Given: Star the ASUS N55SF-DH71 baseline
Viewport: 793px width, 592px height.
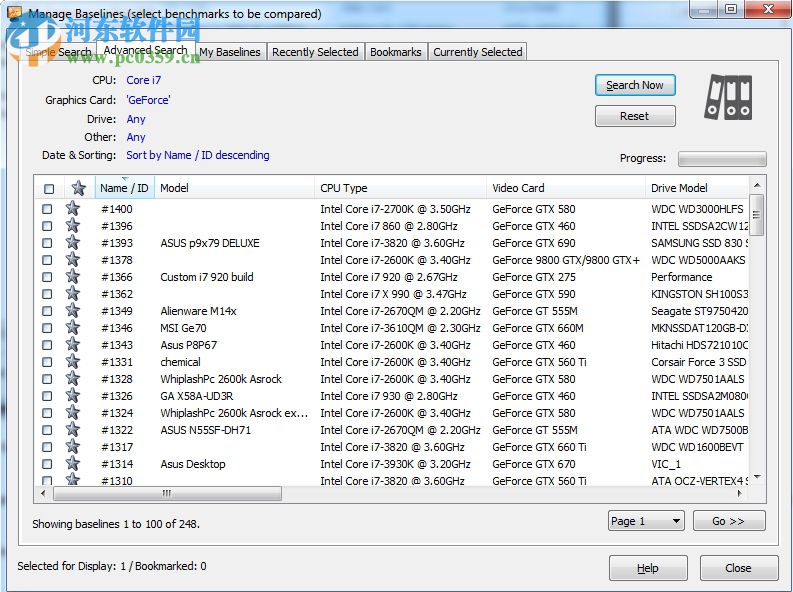Looking at the screenshot, I should pos(73,430).
